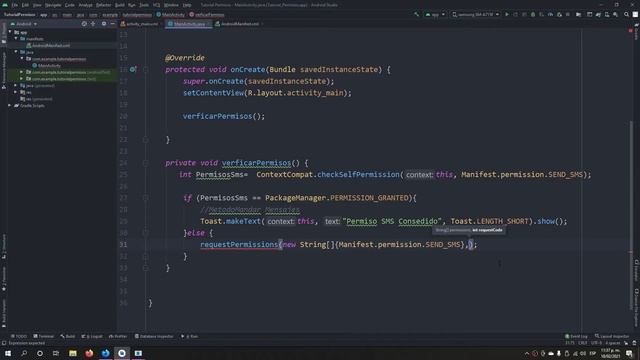Click the Windows taskbar search icon
This screenshot has height=360, width=640.
click(x=24, y=353)
